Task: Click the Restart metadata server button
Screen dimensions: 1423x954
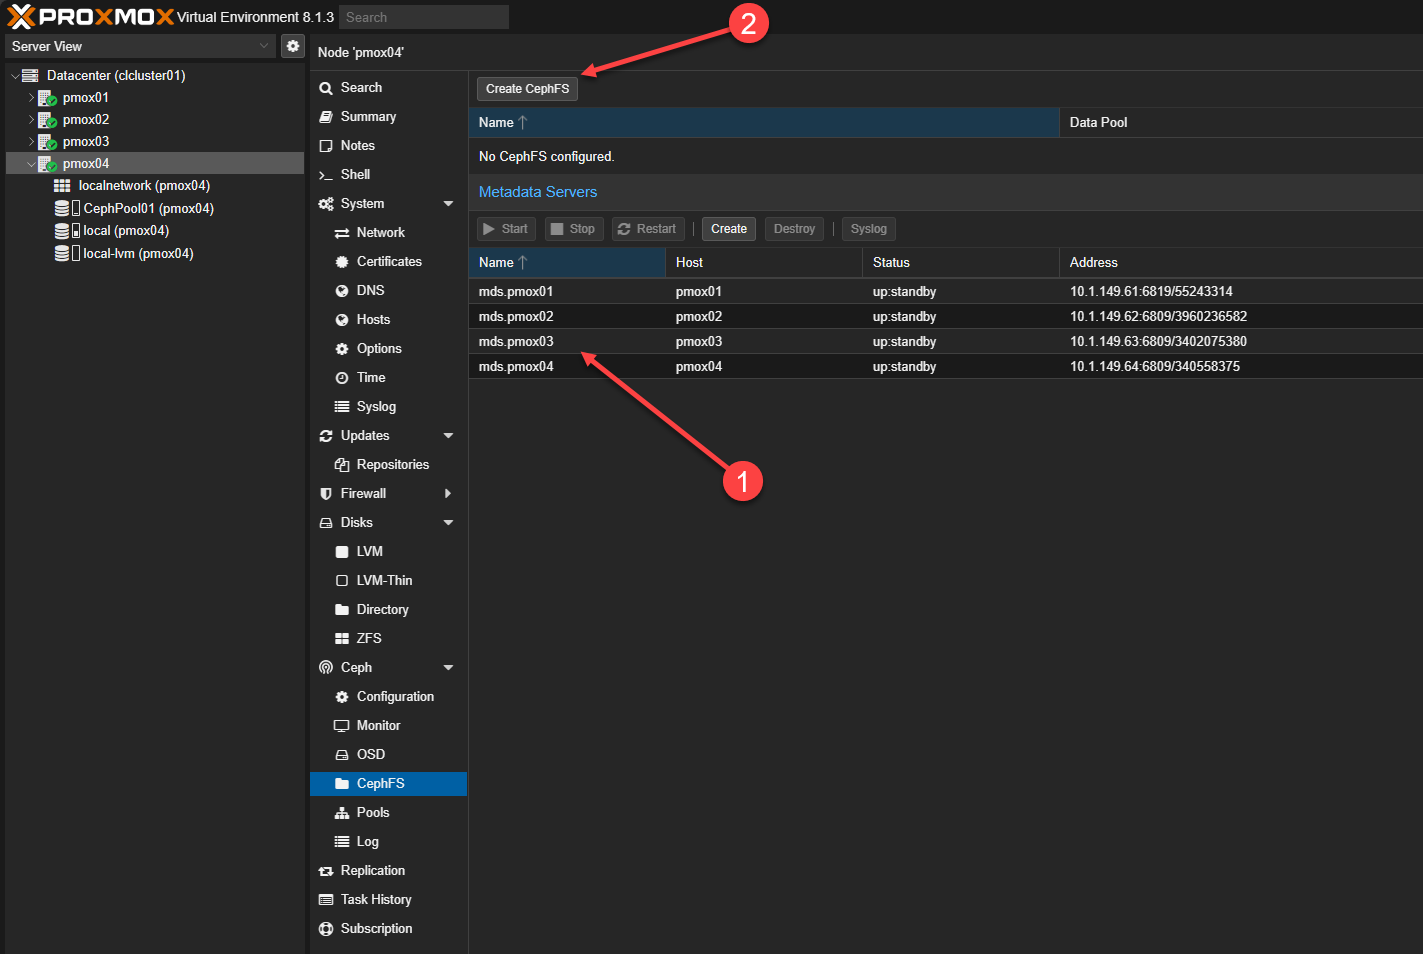Action: click(x=648, y=229)
